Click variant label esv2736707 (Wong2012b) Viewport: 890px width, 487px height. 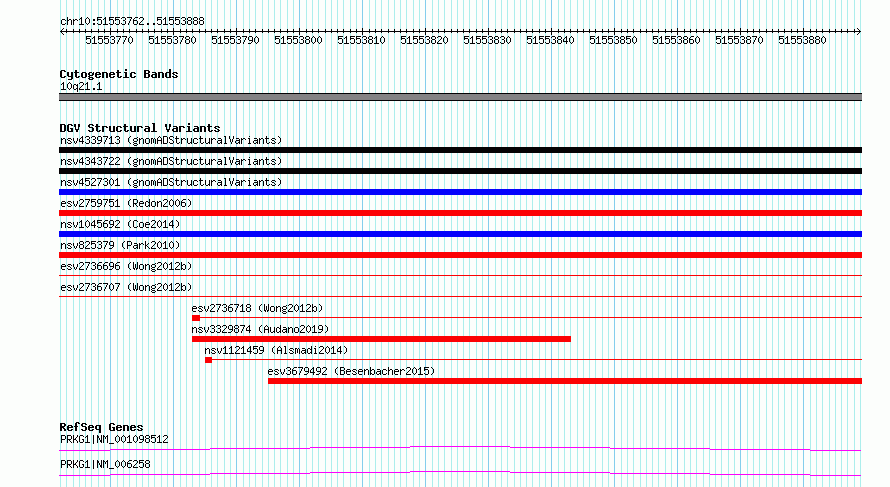[126, 287]
